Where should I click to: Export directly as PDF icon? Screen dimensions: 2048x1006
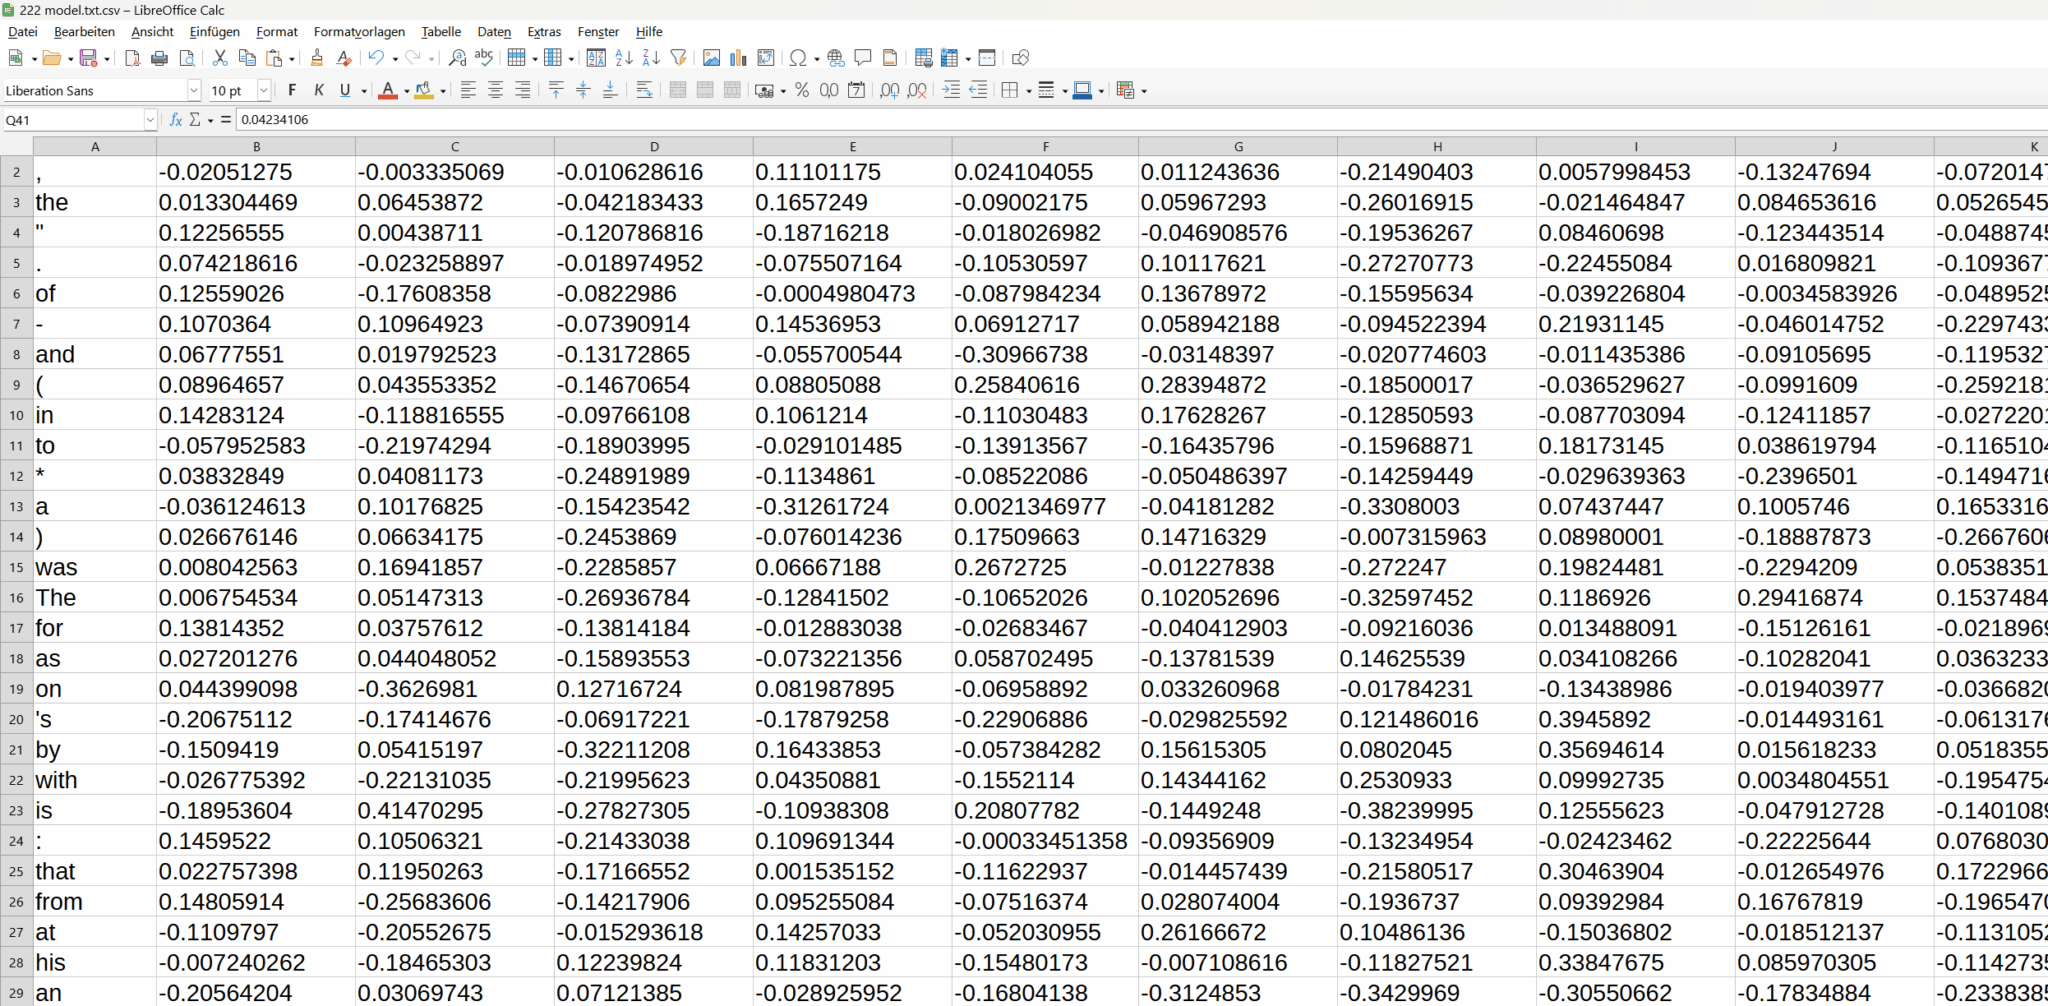point(132,58)
